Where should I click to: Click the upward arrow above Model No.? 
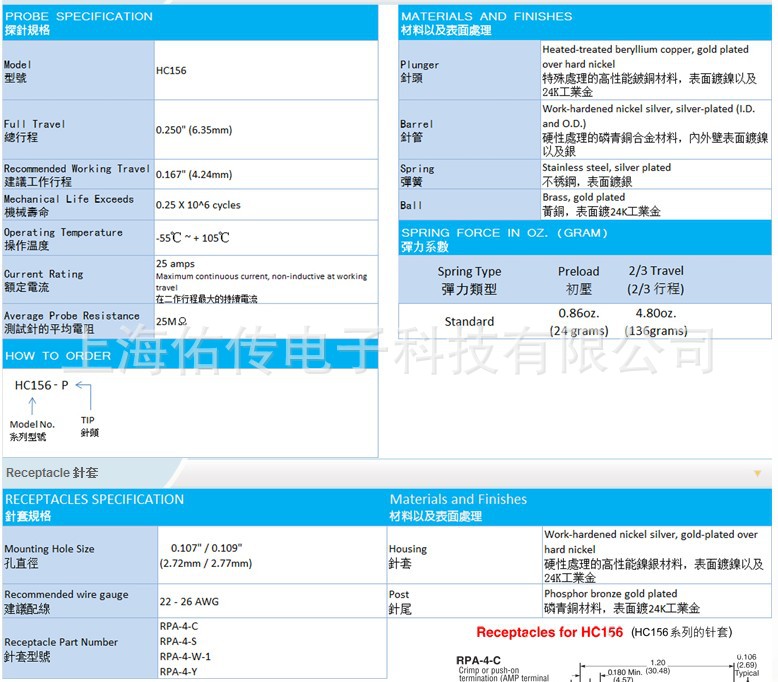pyautogui.click(x=31, y=406)
